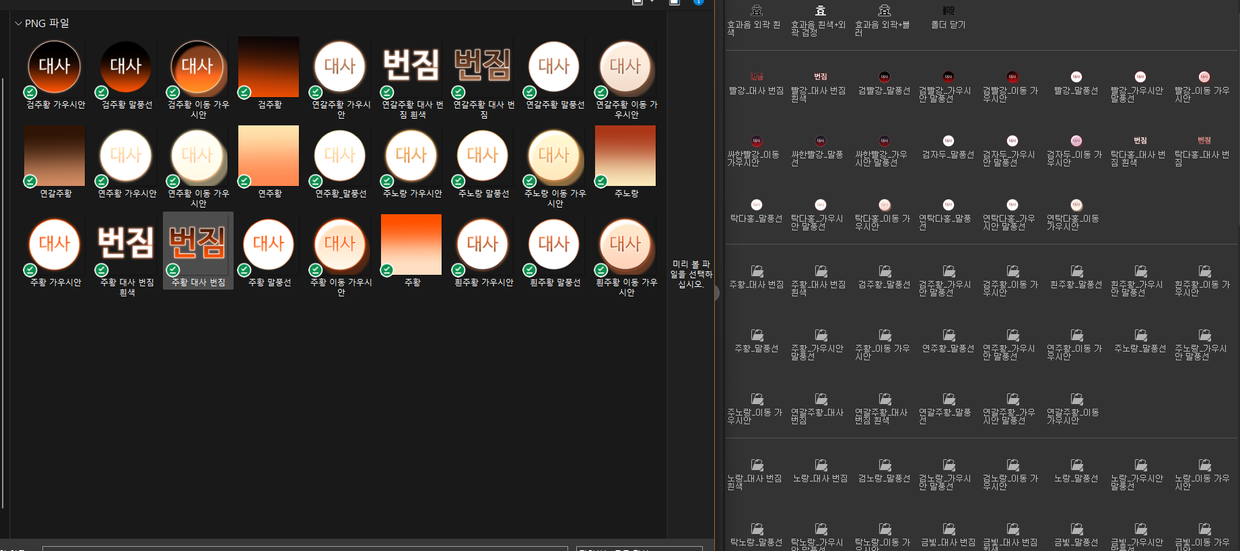Select the 주노랑 가우시안 file thumbnail
This screenshot has width=1240, height=551.
(411, 155)
